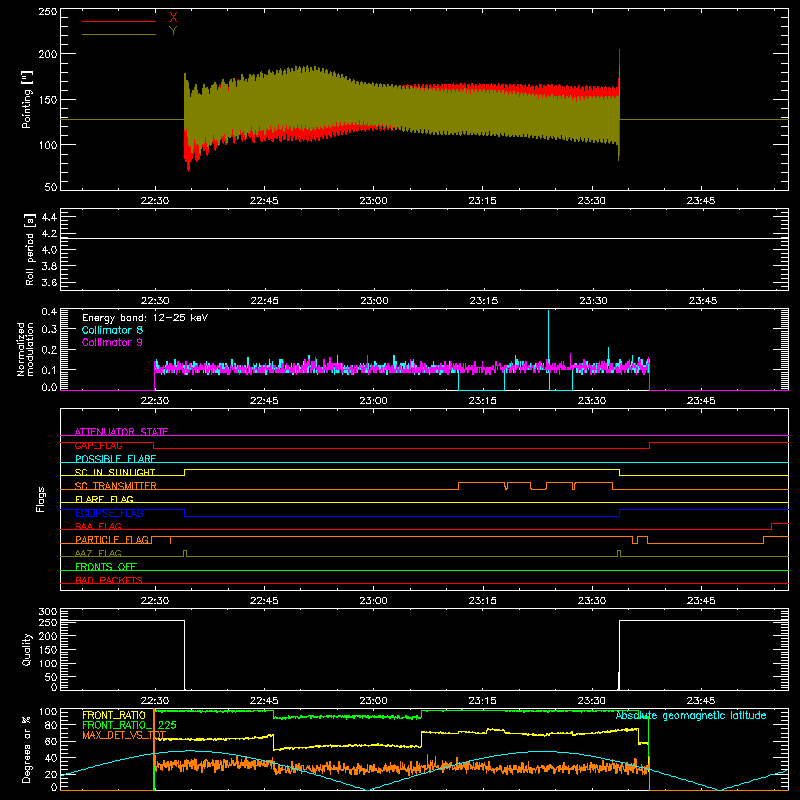Click the 23:15 tick label under Flags plot

(483, 601)
